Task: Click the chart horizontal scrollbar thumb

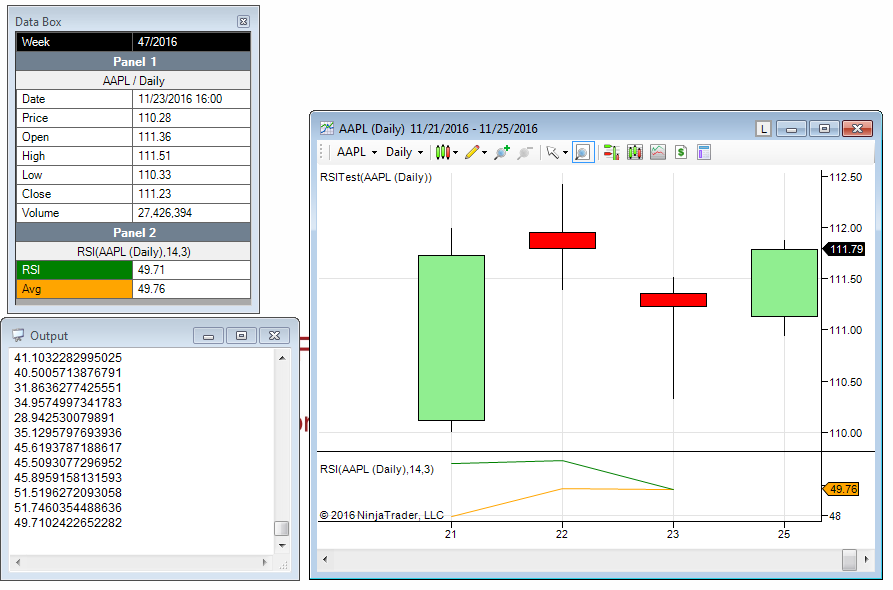Action: [849, 559]
